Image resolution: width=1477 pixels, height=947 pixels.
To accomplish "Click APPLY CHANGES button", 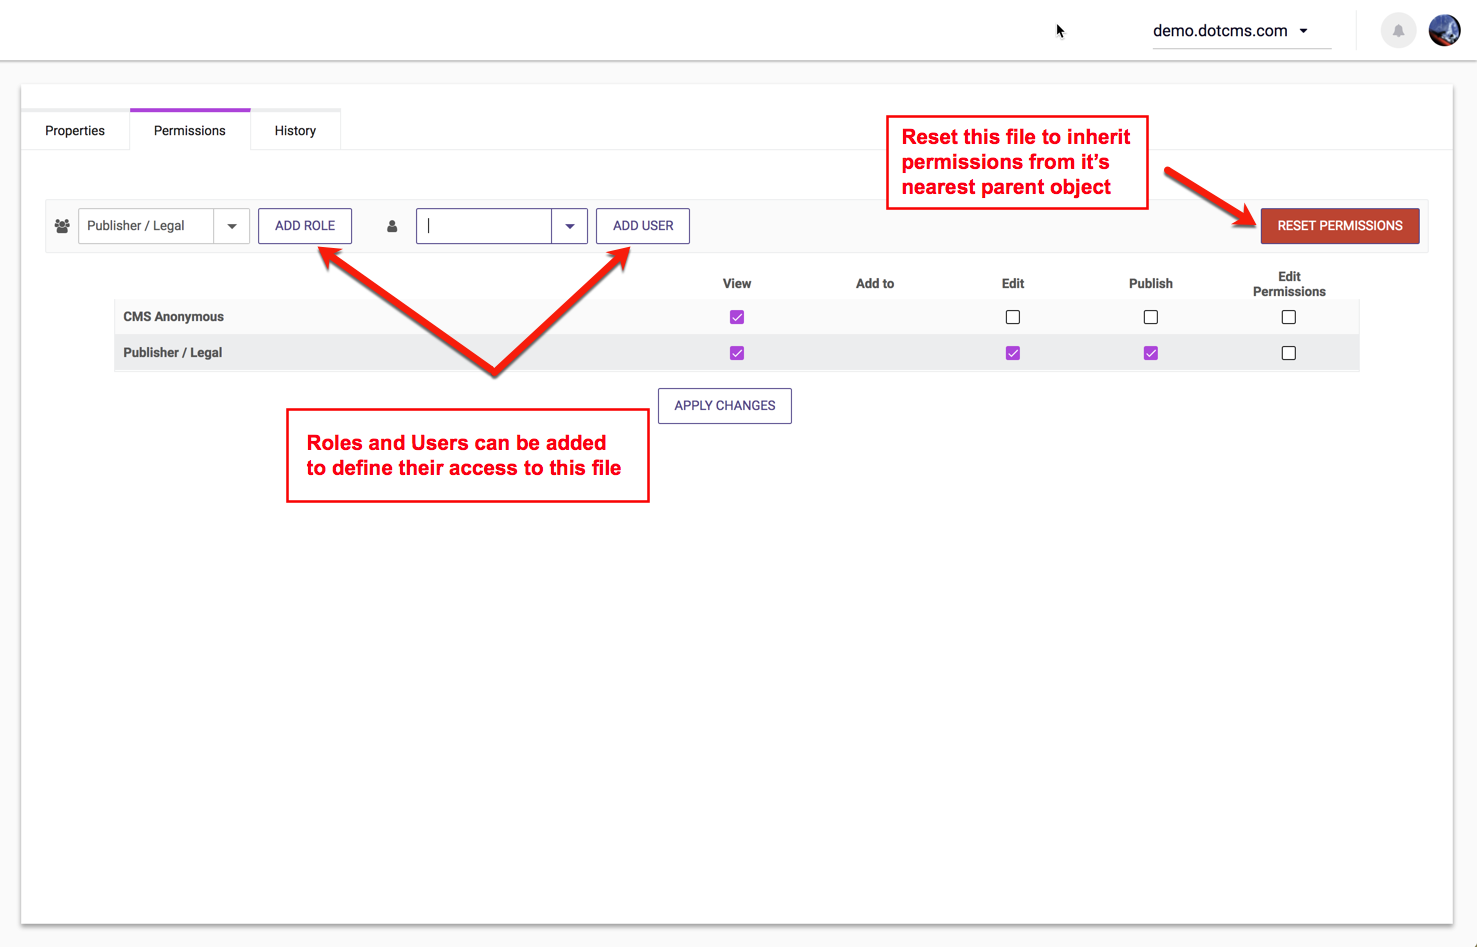I will click(x=725, y=406).
